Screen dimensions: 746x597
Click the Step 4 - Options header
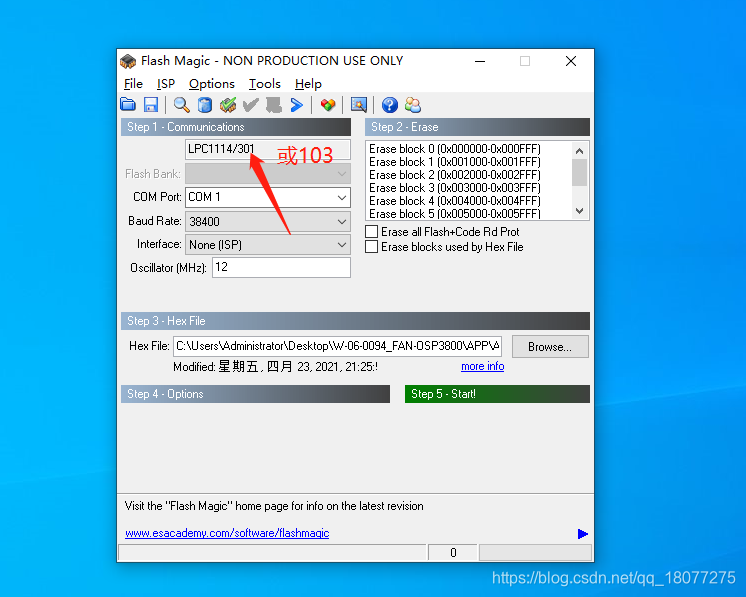click(x=255, y=394)
